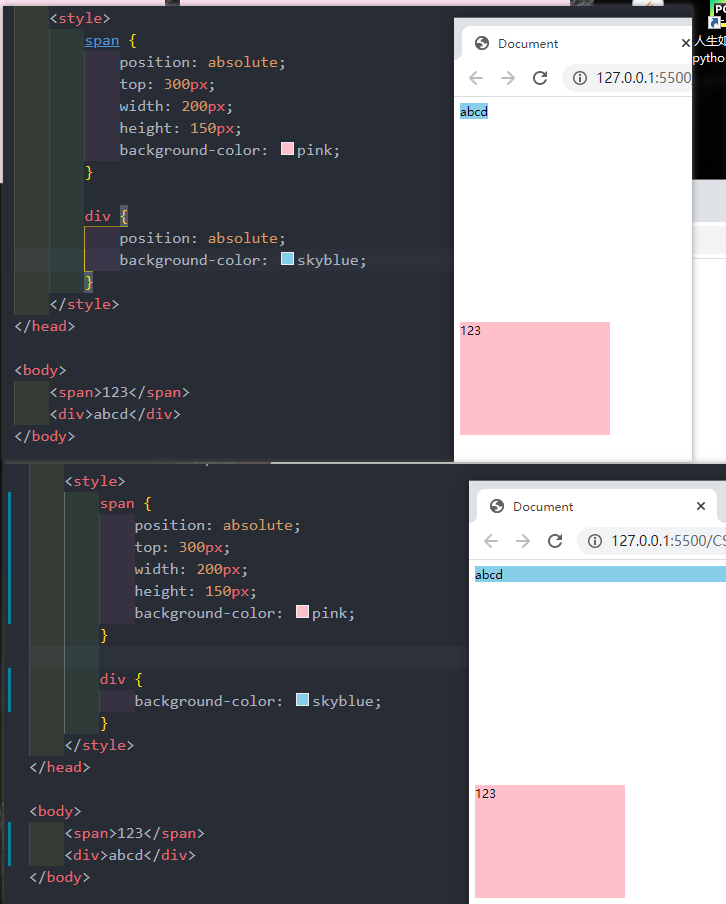Reload the page in the upper browser

click(540, 78)
